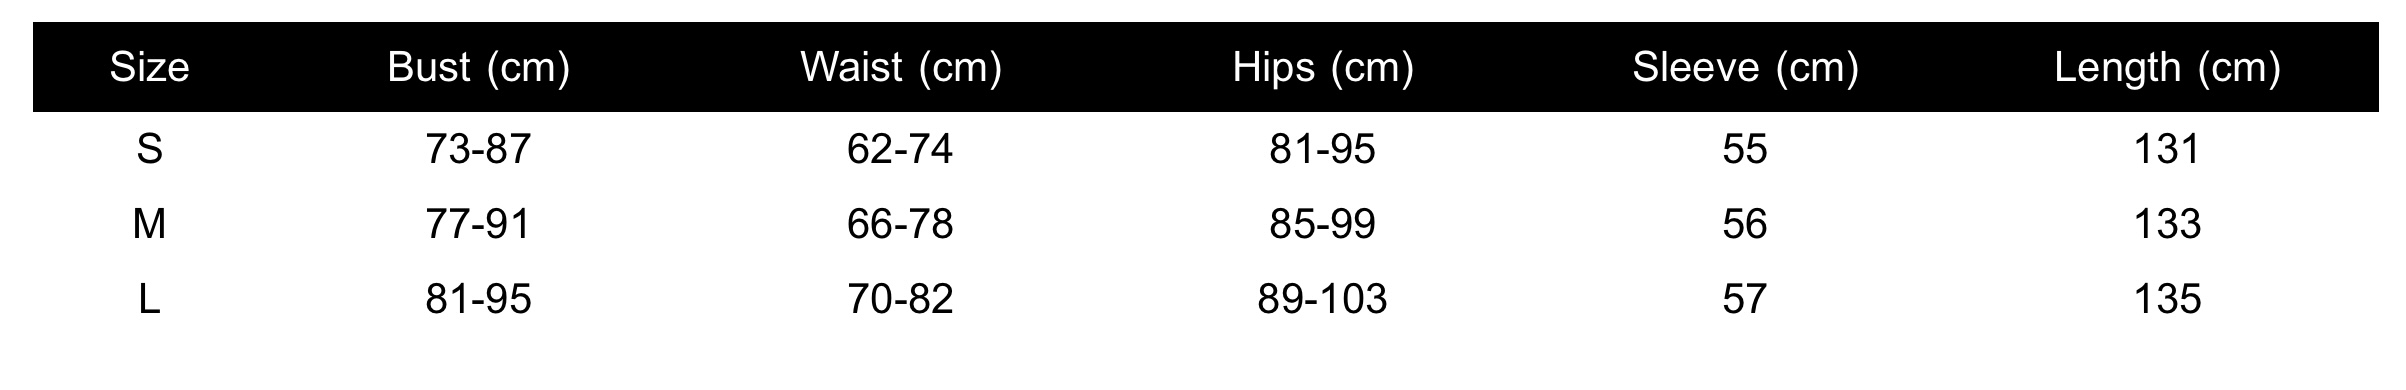Click hips value 89-103

click(x=1323, y=299)
